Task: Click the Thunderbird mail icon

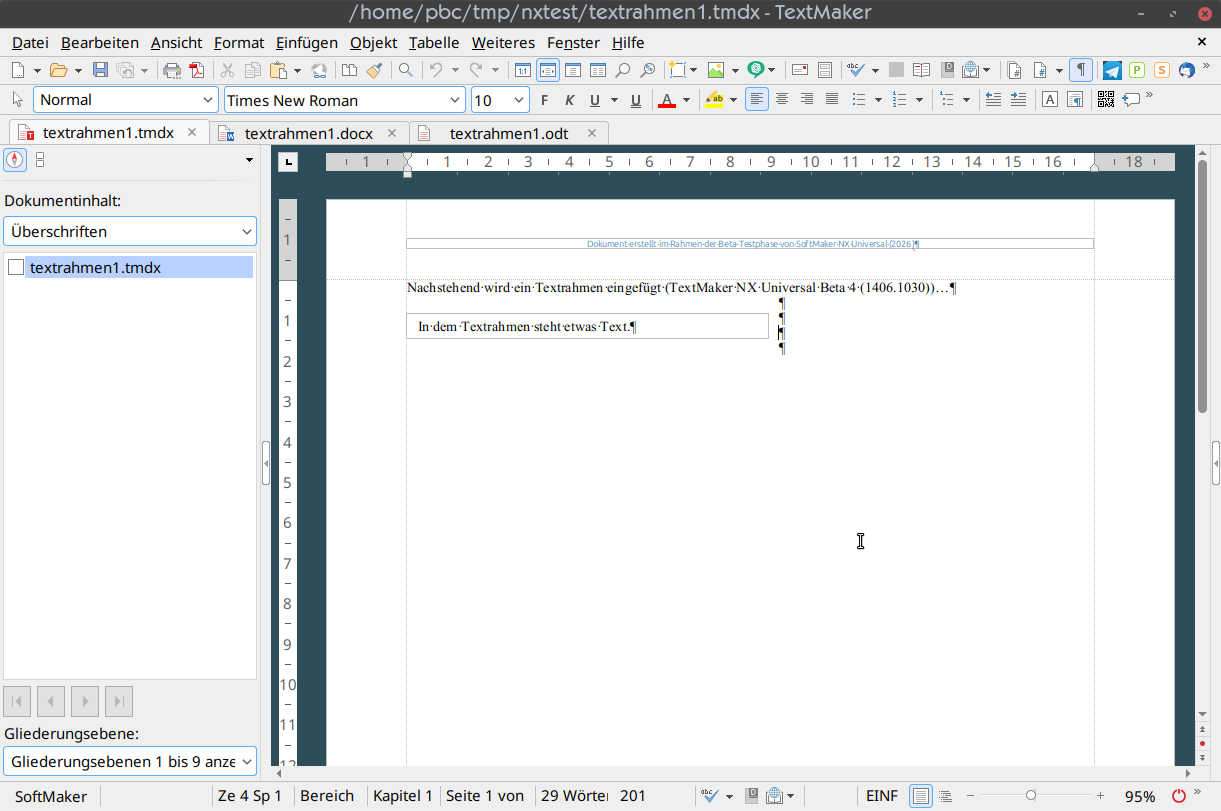Action: [1186, 70]
